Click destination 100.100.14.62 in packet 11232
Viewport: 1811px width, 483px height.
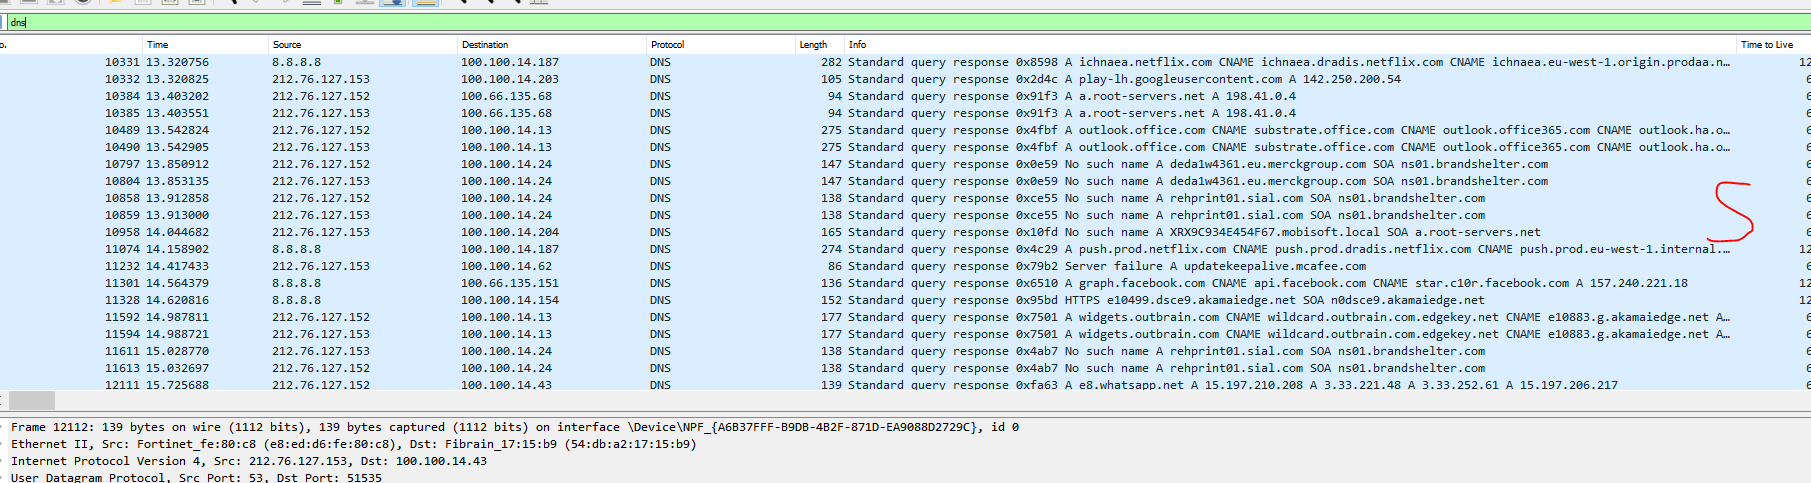click(x=506, y=266)
